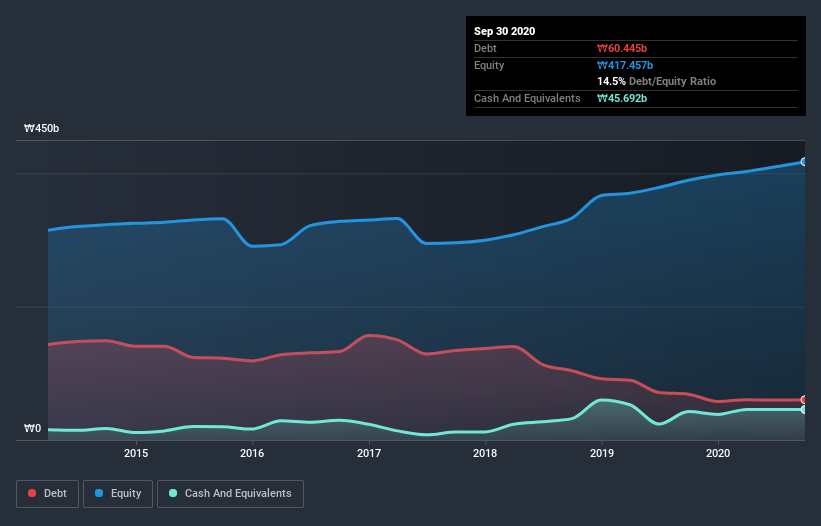The height and width of the screenshot is (526, 821).
Task: Click the 2018 x-axis label
Action: (x=485, y=453)
